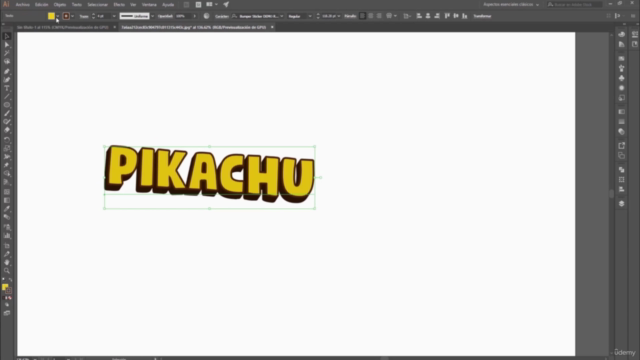Open the stroke color dropdown arrow
Image resolution: width=640 pixels, height=360 pixels.
click(x=72, y=16)
